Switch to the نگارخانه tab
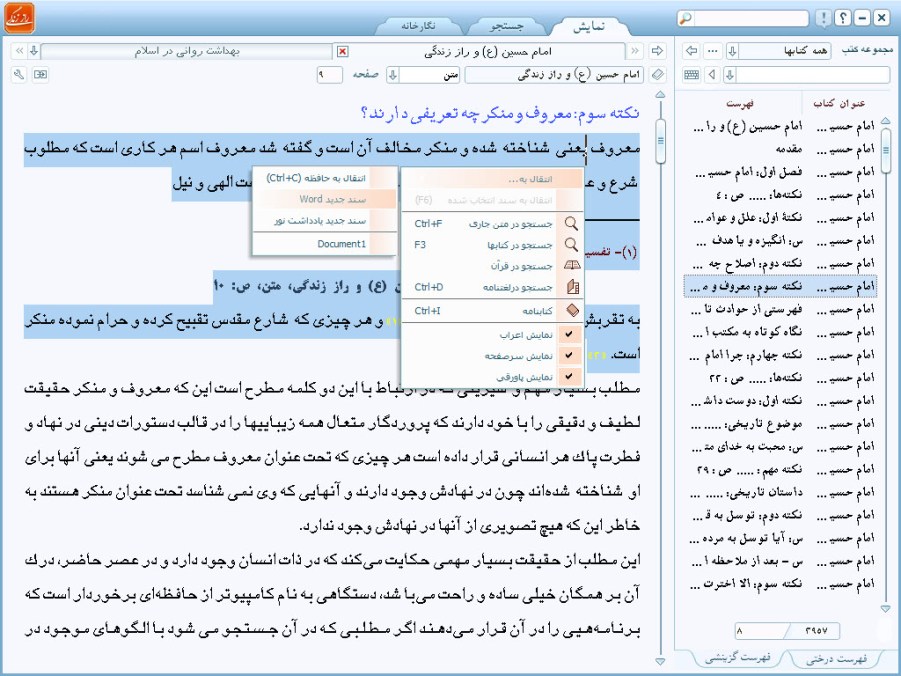The width and height of the screenshot is (901, 676). pos(418,27)
